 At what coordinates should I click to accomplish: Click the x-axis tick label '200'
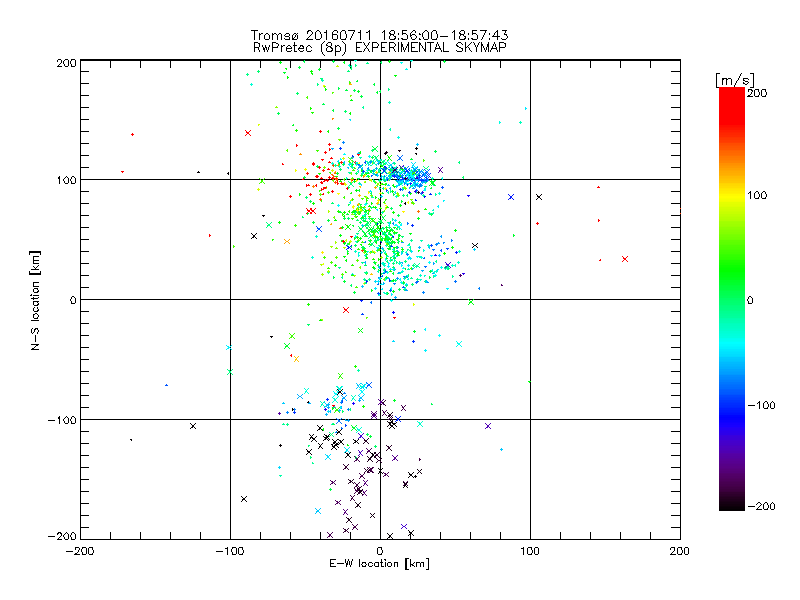pos(680,551)
